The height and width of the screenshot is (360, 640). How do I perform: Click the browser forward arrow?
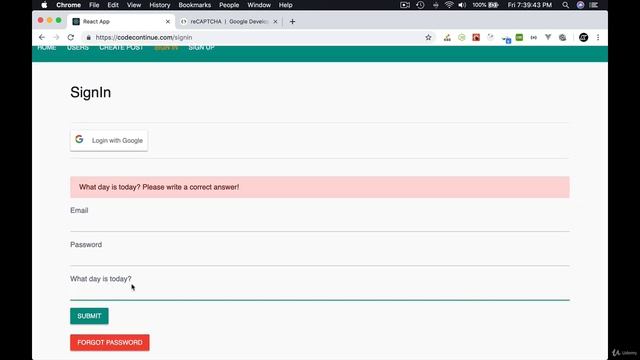pyautogui.click(x=56, y=37)
